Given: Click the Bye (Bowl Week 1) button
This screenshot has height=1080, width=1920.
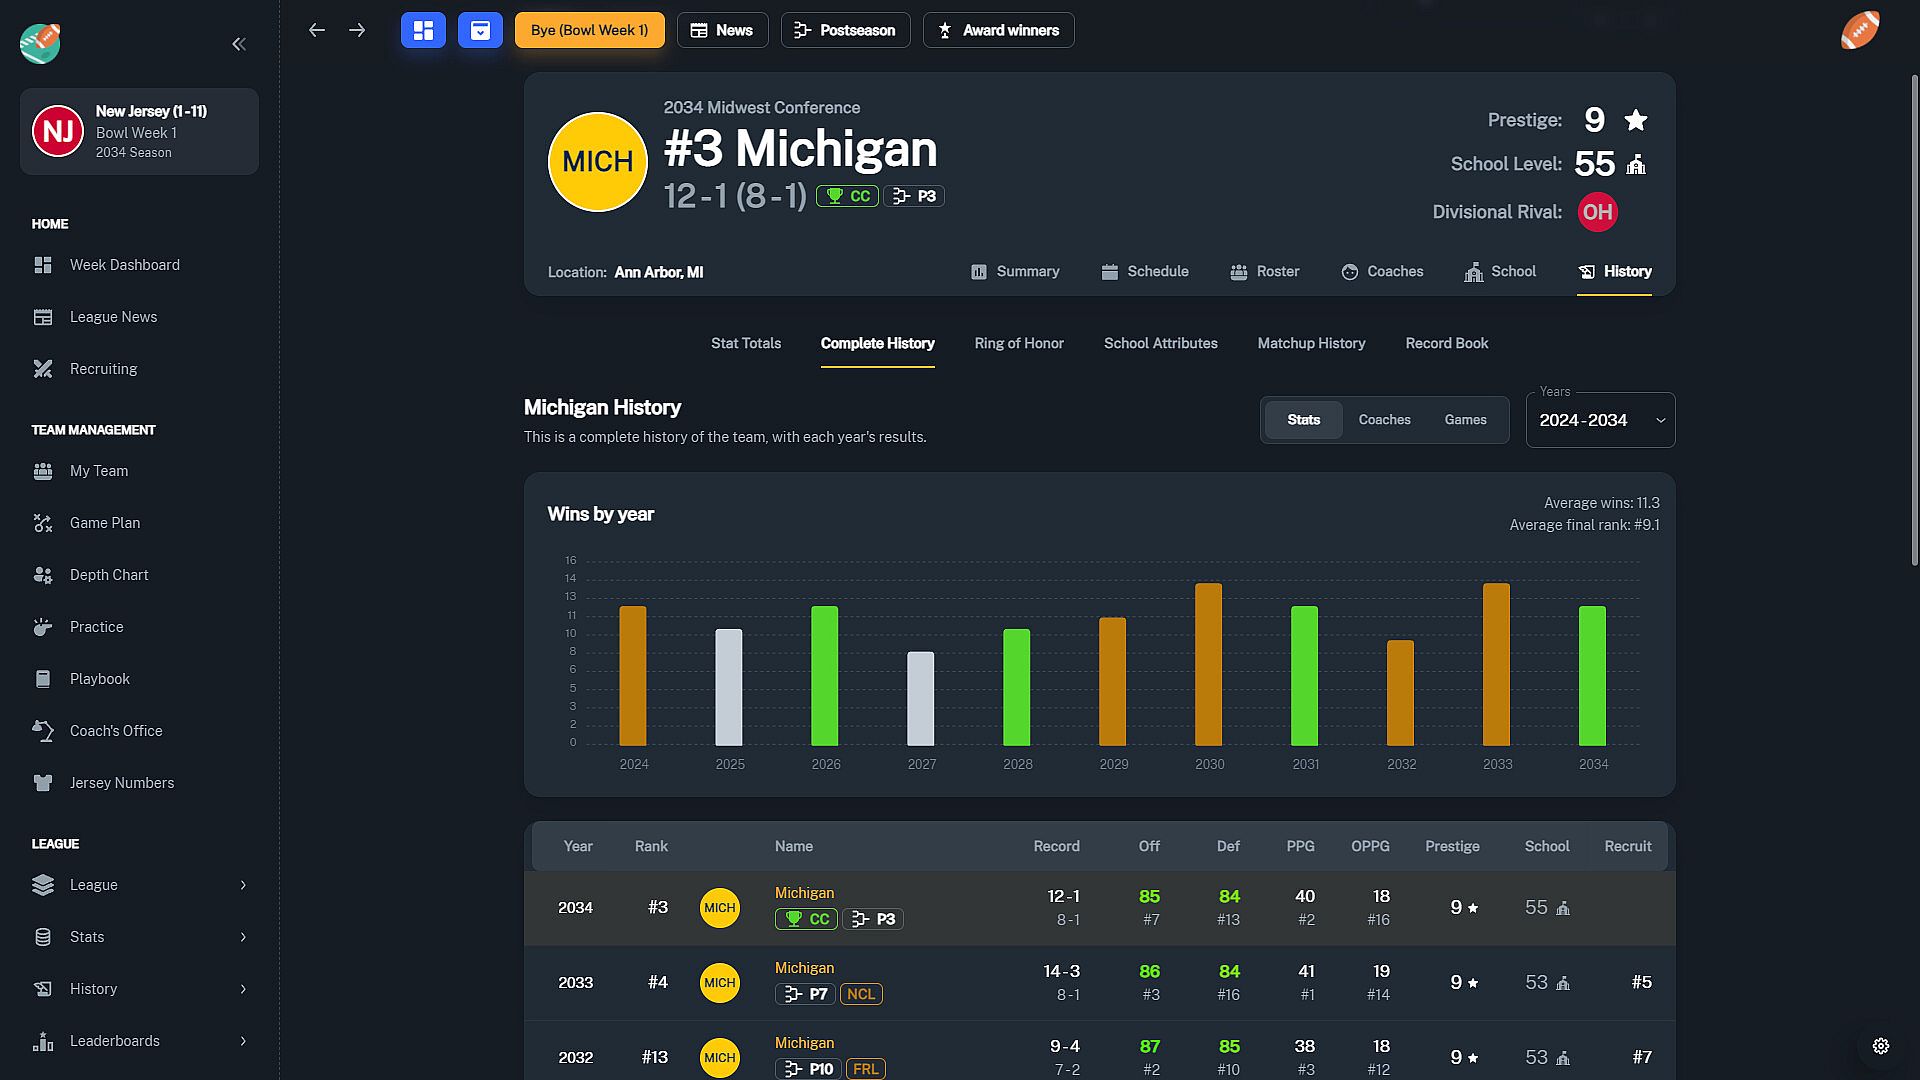Looking at the screenshot, I should (589, 30).
